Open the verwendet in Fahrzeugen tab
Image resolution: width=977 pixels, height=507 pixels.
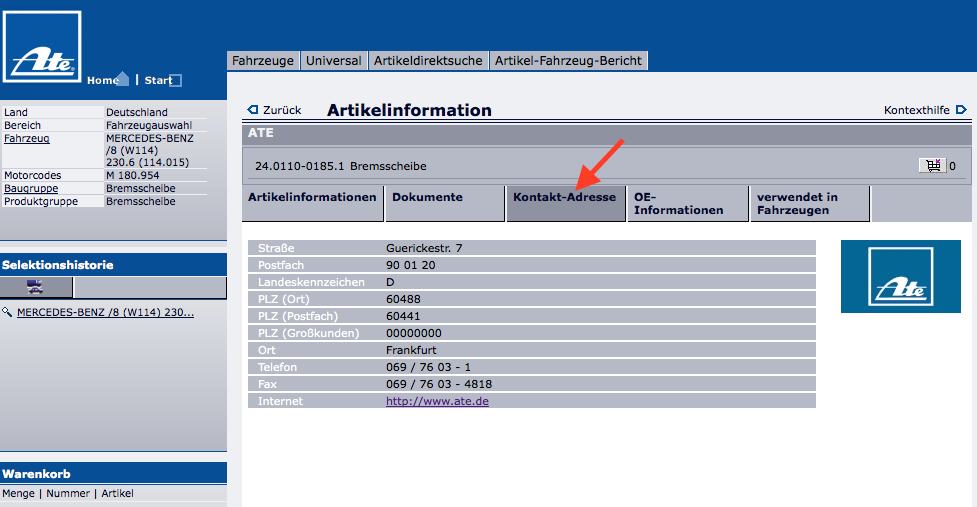pos(797,204)
